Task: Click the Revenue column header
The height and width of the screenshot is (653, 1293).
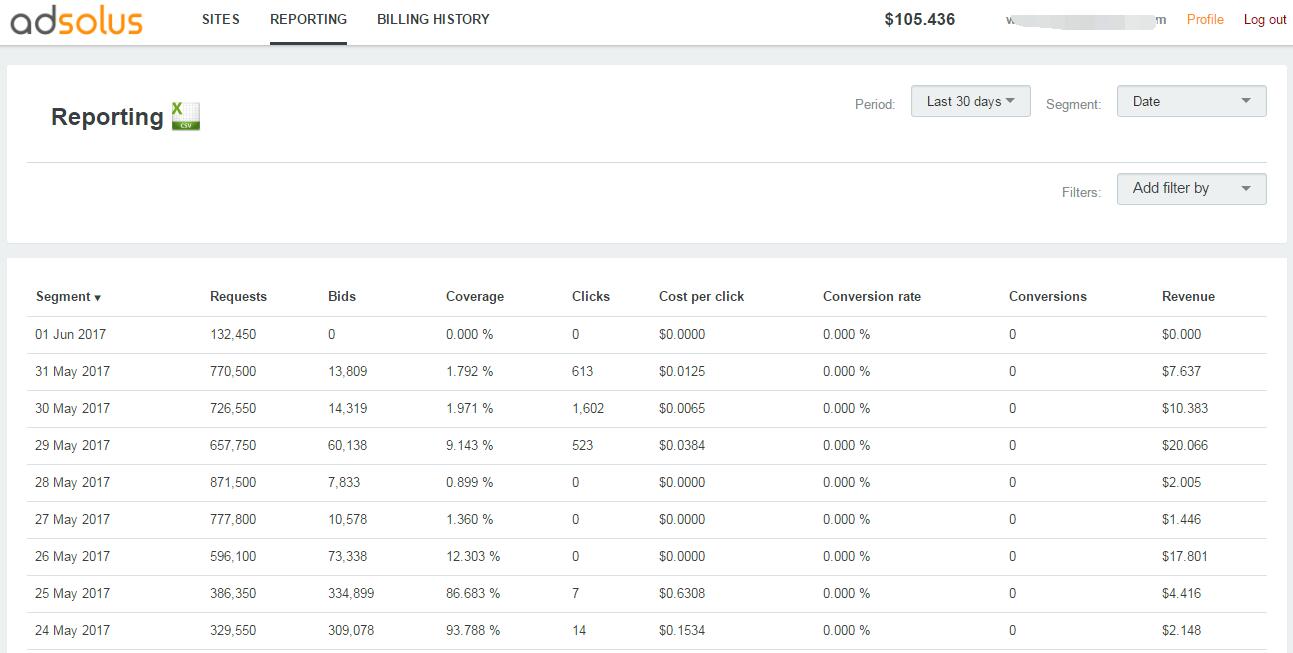Action: [x=1188, y=297]
